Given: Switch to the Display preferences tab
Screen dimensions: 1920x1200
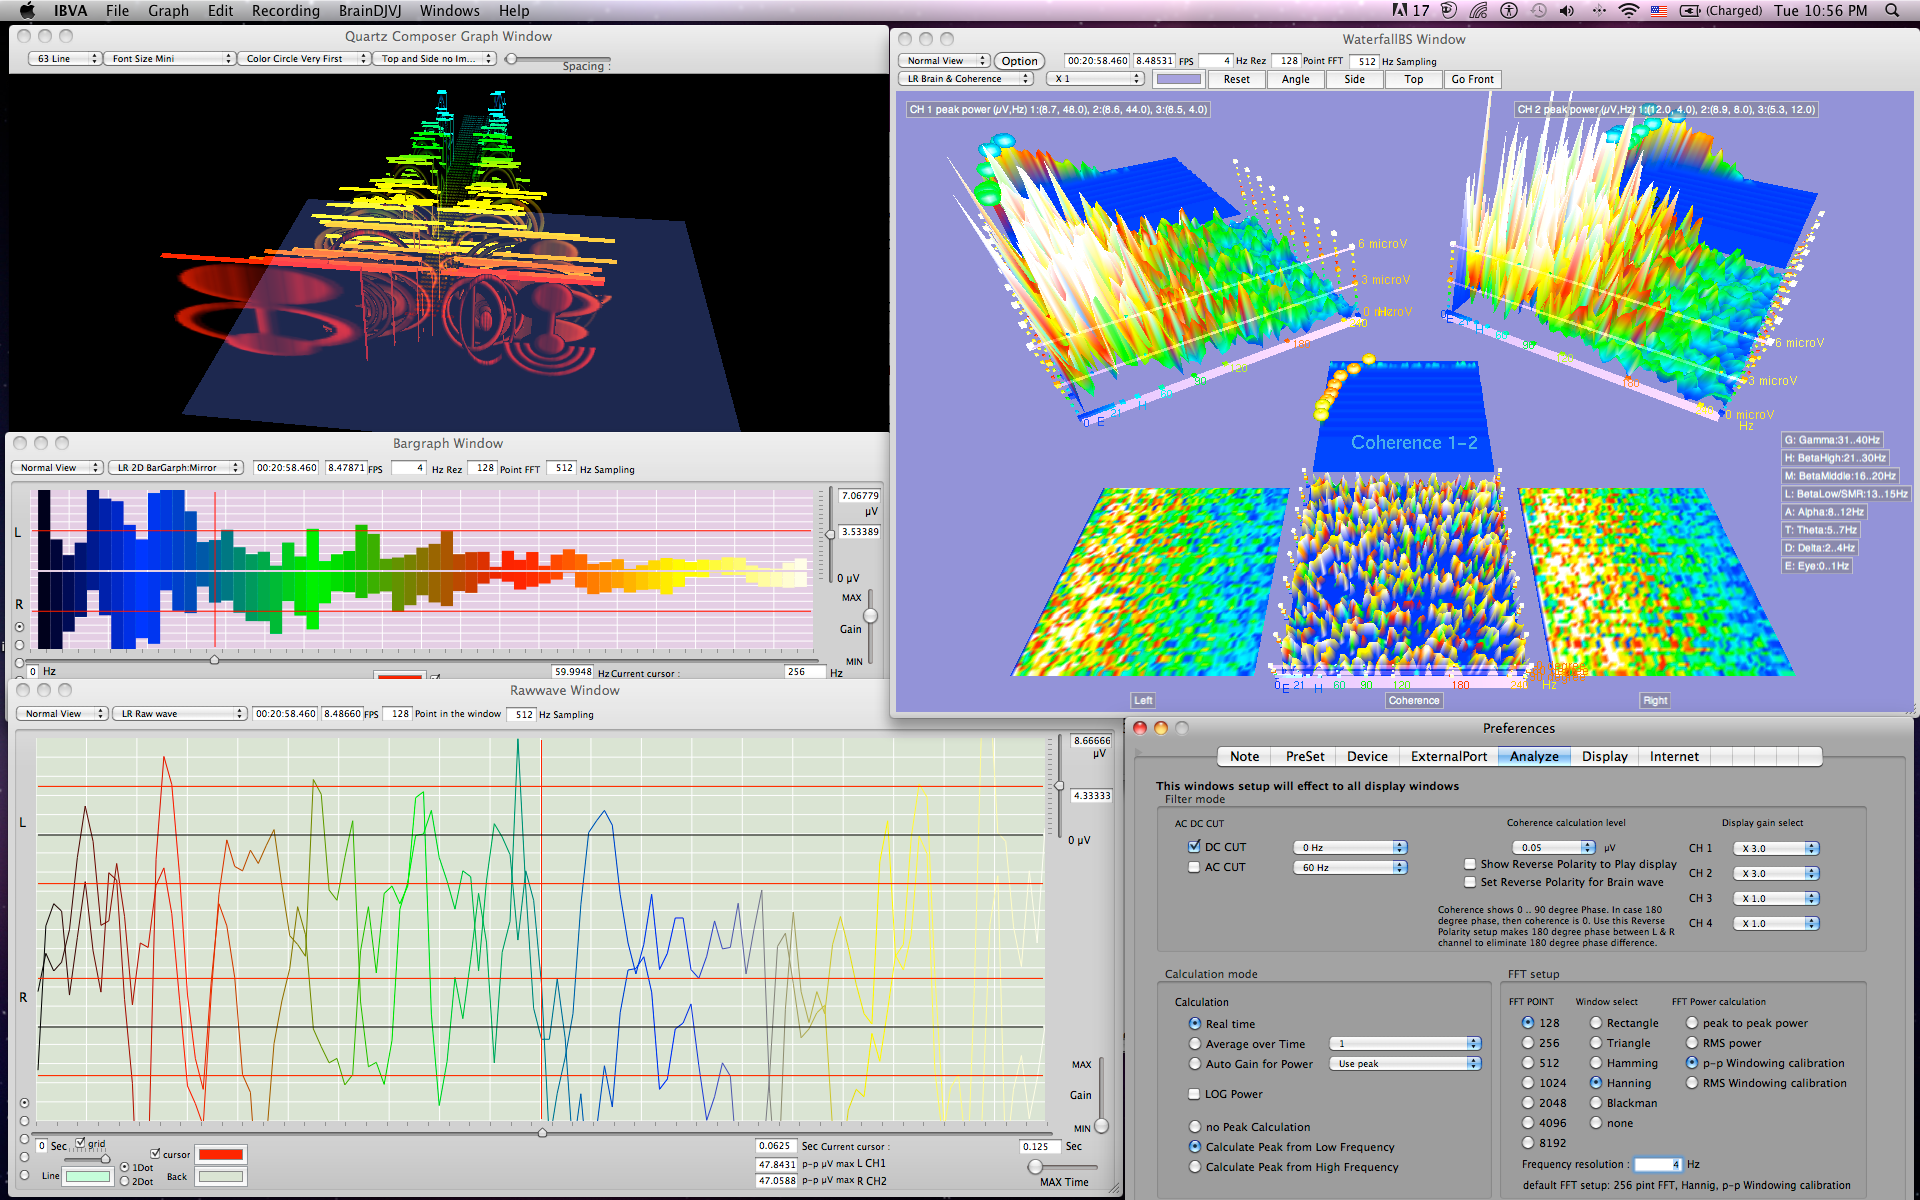Looking at the screenshot, I should click(x=1604, y=756).
